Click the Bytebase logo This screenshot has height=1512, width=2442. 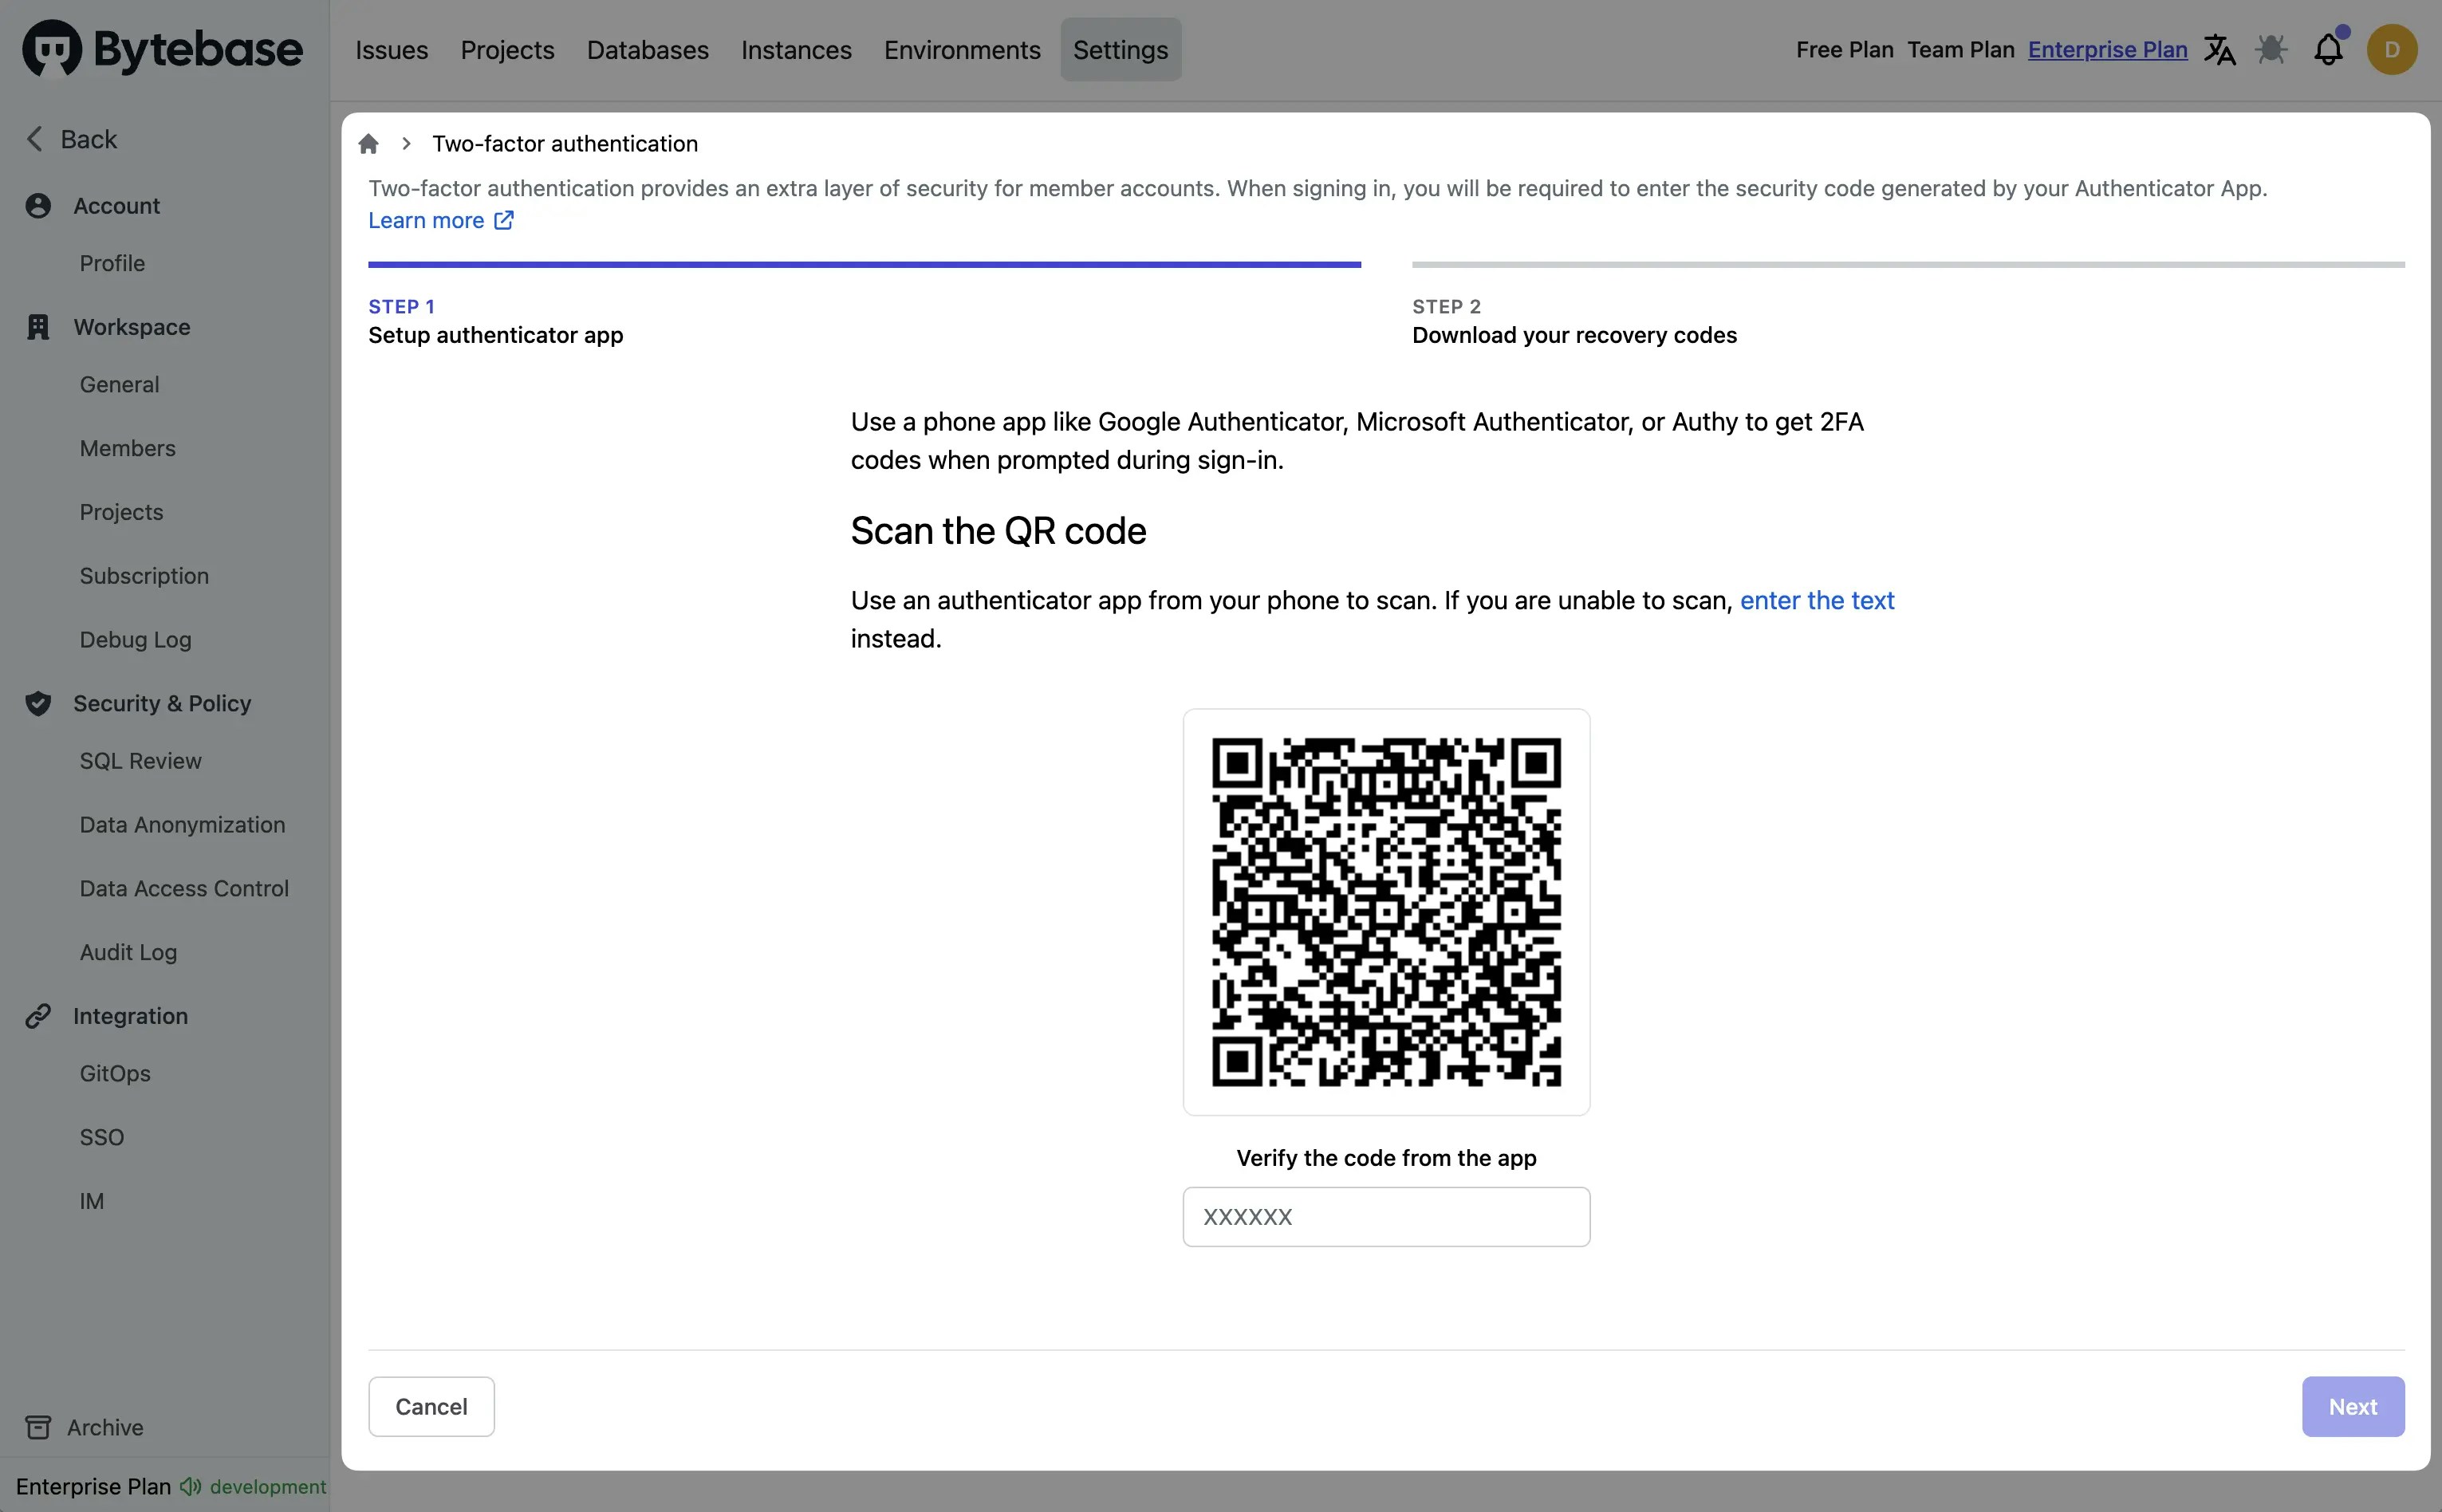pos(162,48)
